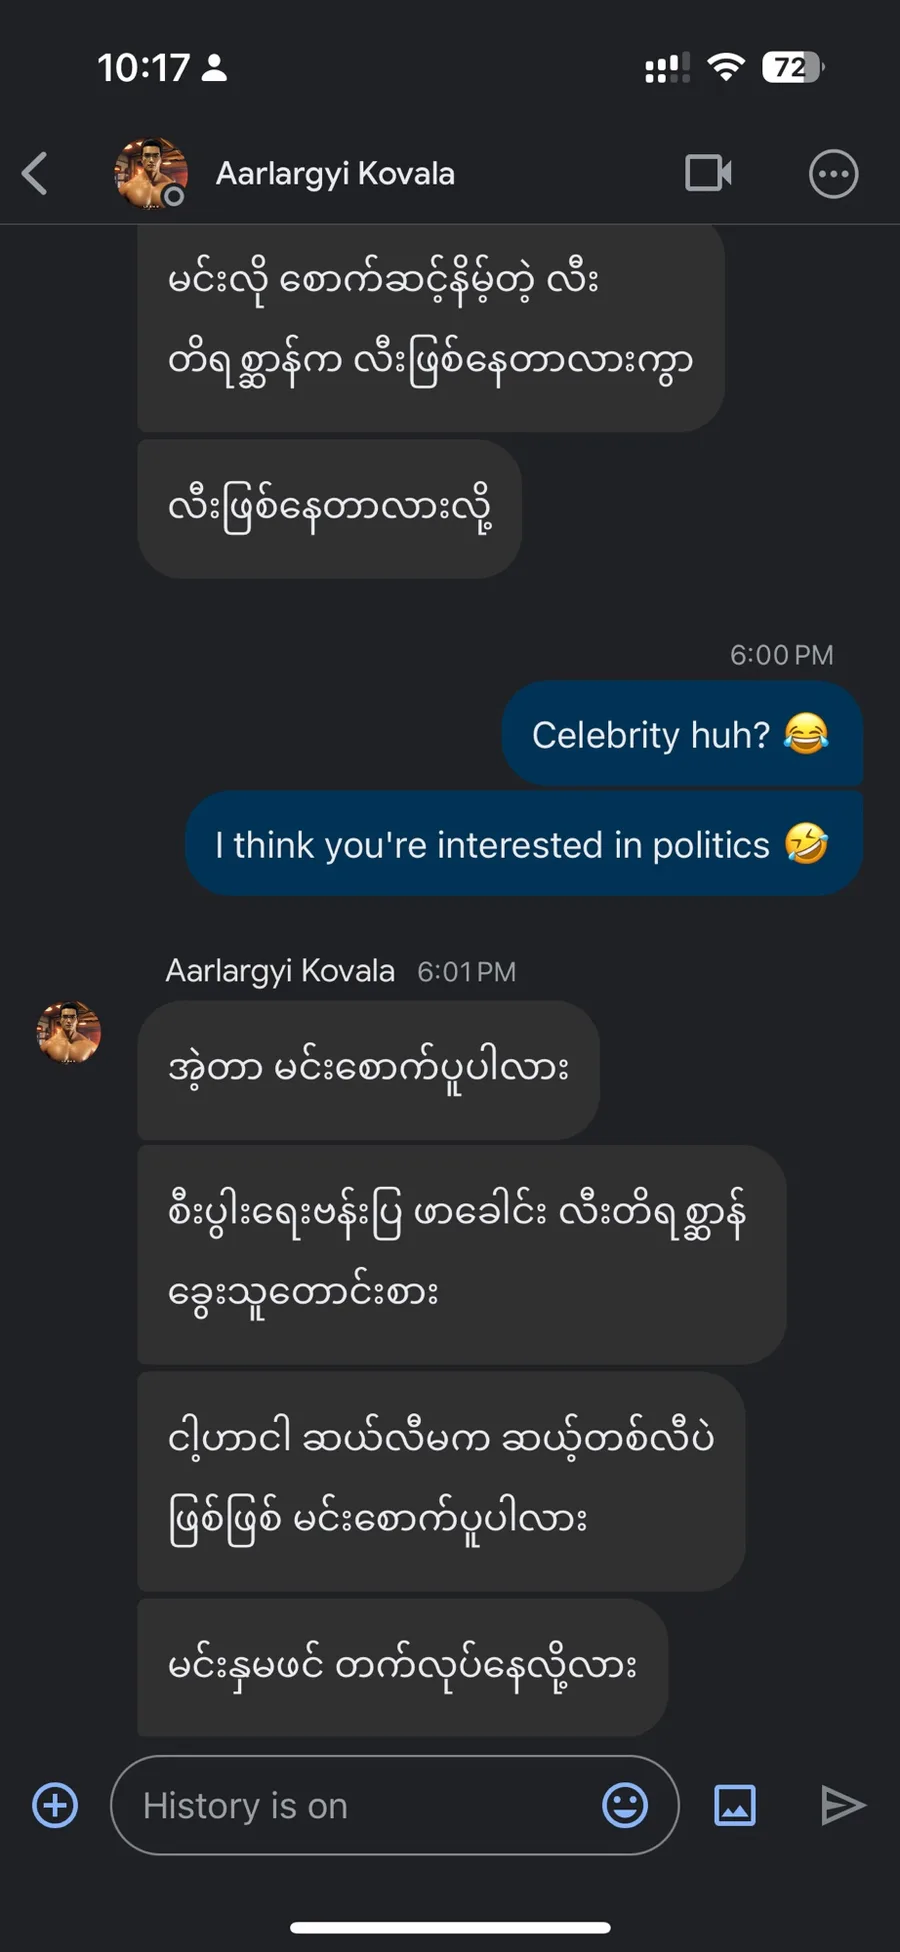The image size is (900, 1952).
Task: Tap the last received message at bottom
Action: pos(402,1665)
